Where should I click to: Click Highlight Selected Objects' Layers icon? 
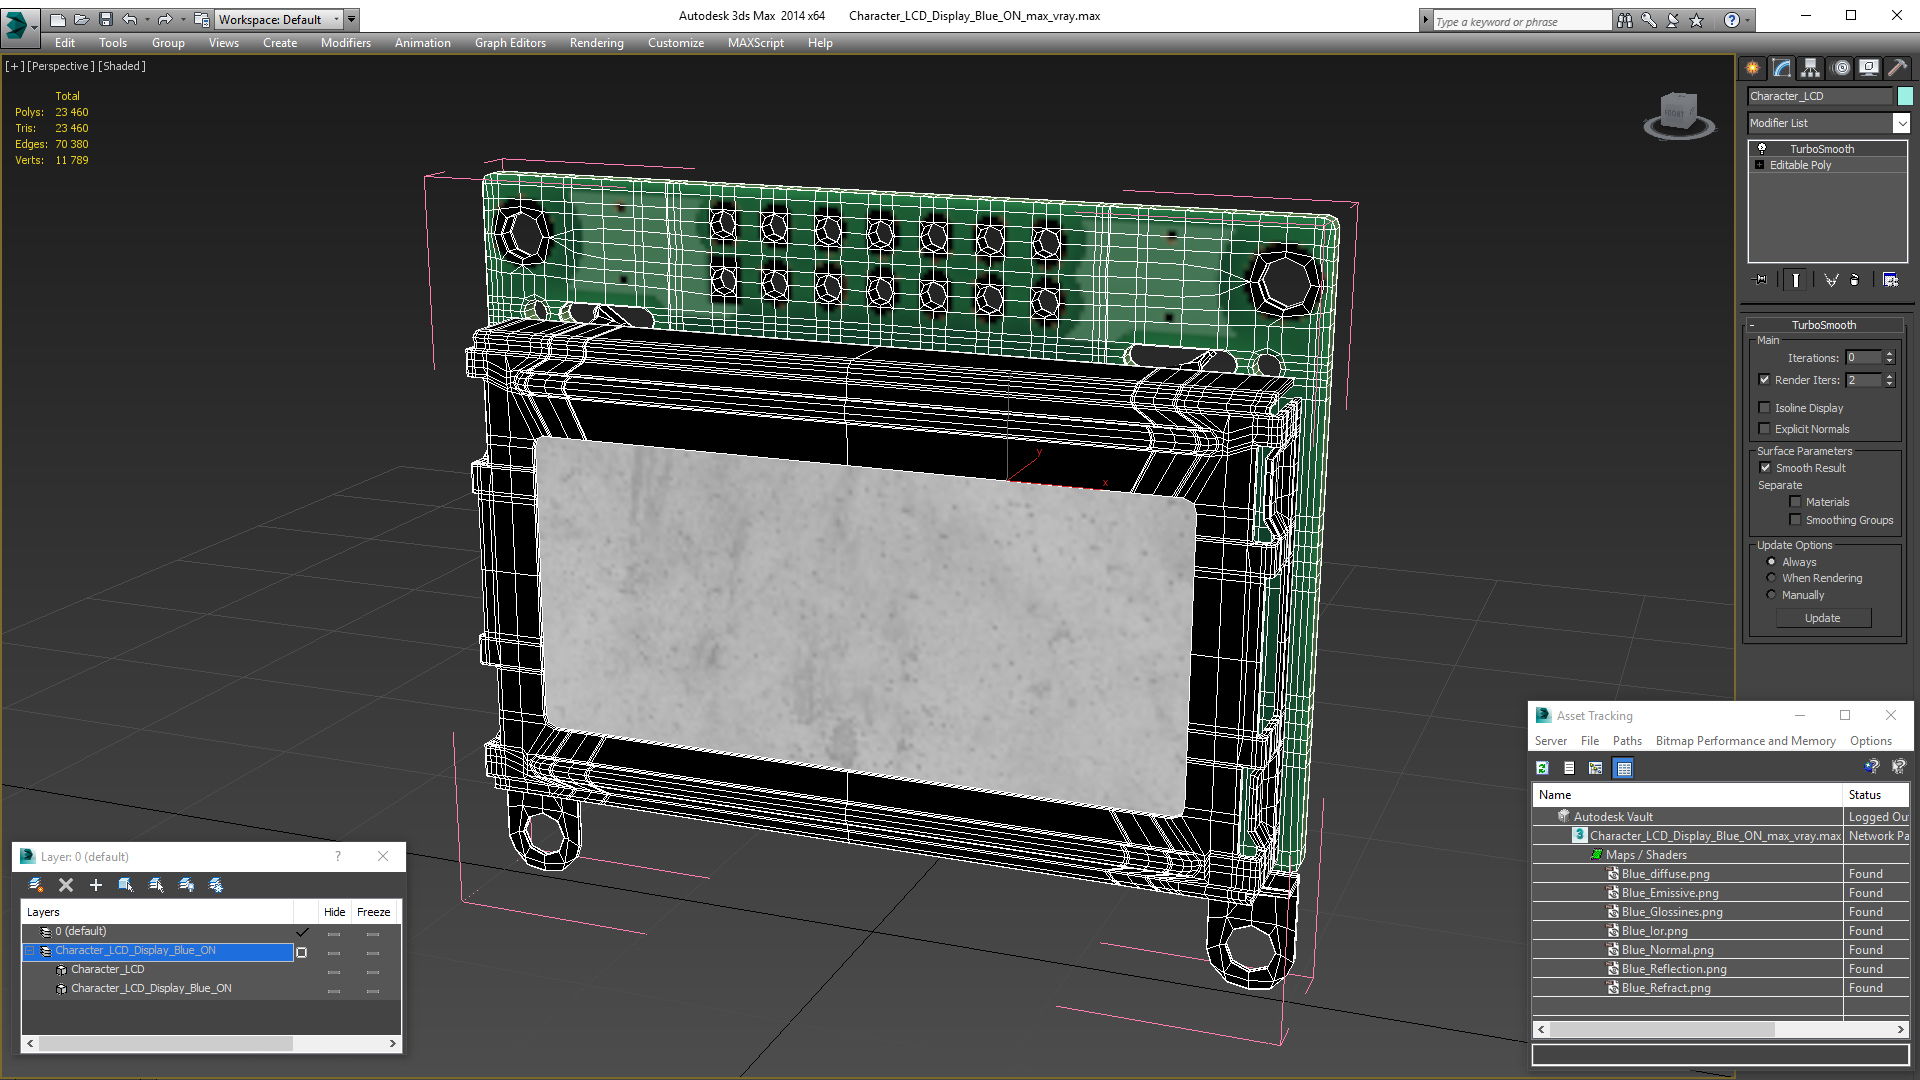tap(156, 885)
